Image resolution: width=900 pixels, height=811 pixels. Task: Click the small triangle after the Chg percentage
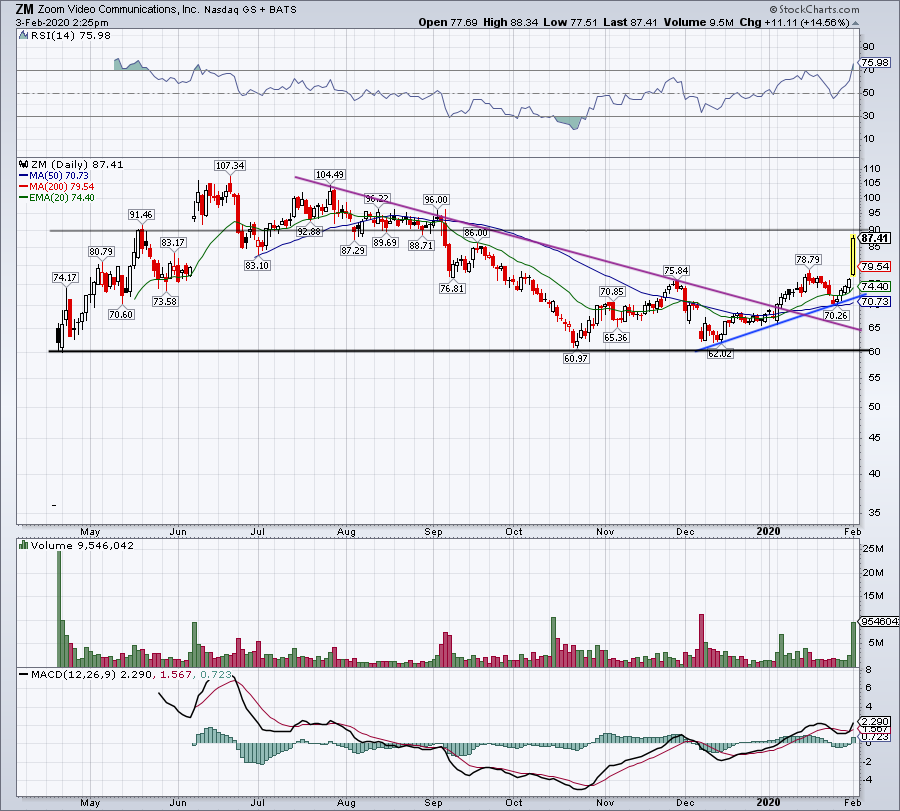[x=855, y=24]
